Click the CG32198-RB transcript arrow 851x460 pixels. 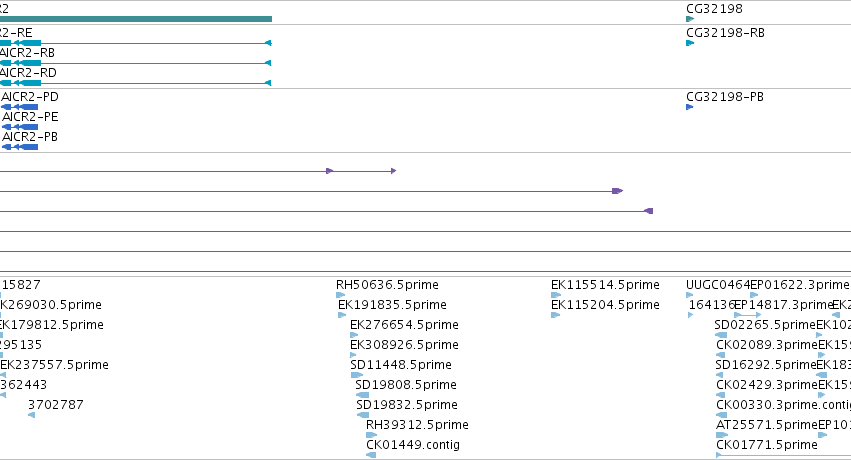click(690, 43)
